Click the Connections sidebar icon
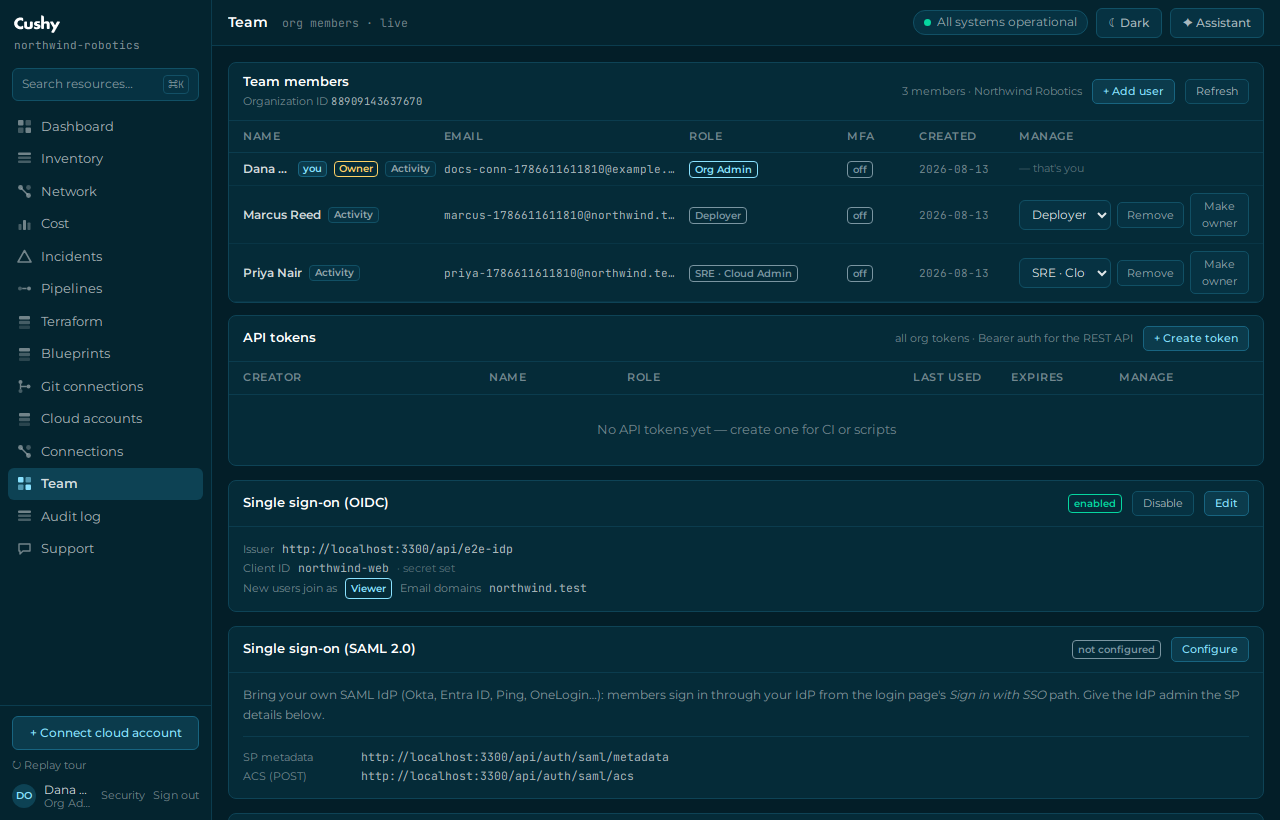This screenshot has height=820, width=1280. click(24, 451)
